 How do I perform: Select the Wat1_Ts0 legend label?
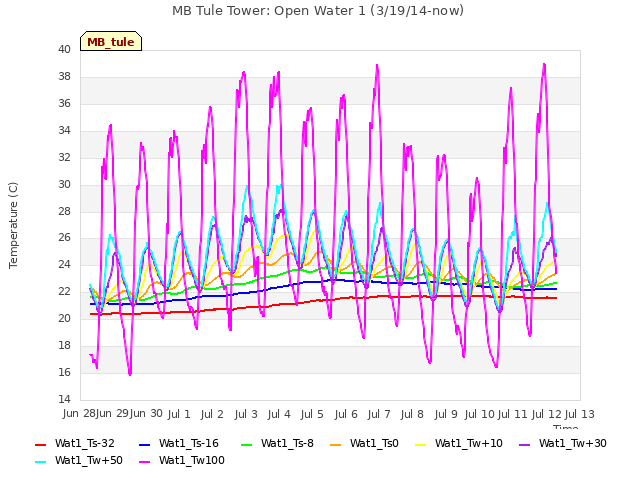[374, 443]
